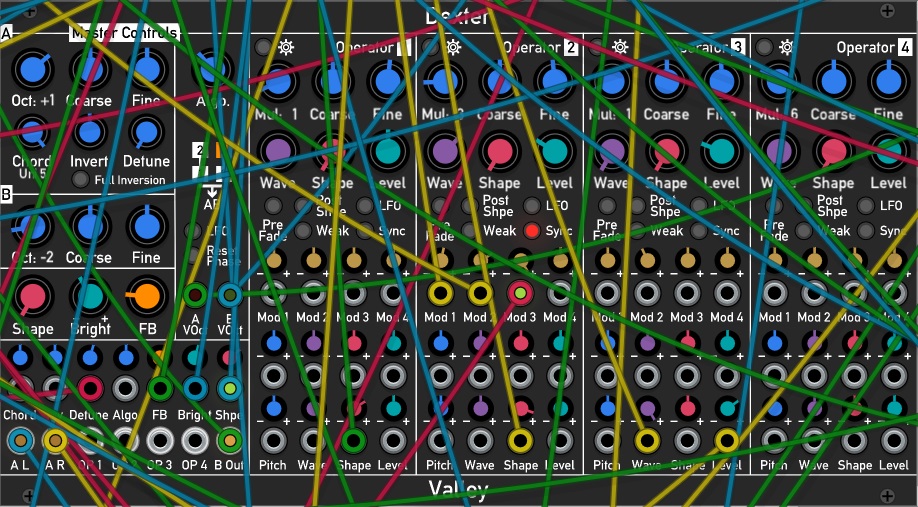The height and width of the screenshot is (507, 918).
Task: Click the gear icon for Operator 1
Action: coord(286,47)
